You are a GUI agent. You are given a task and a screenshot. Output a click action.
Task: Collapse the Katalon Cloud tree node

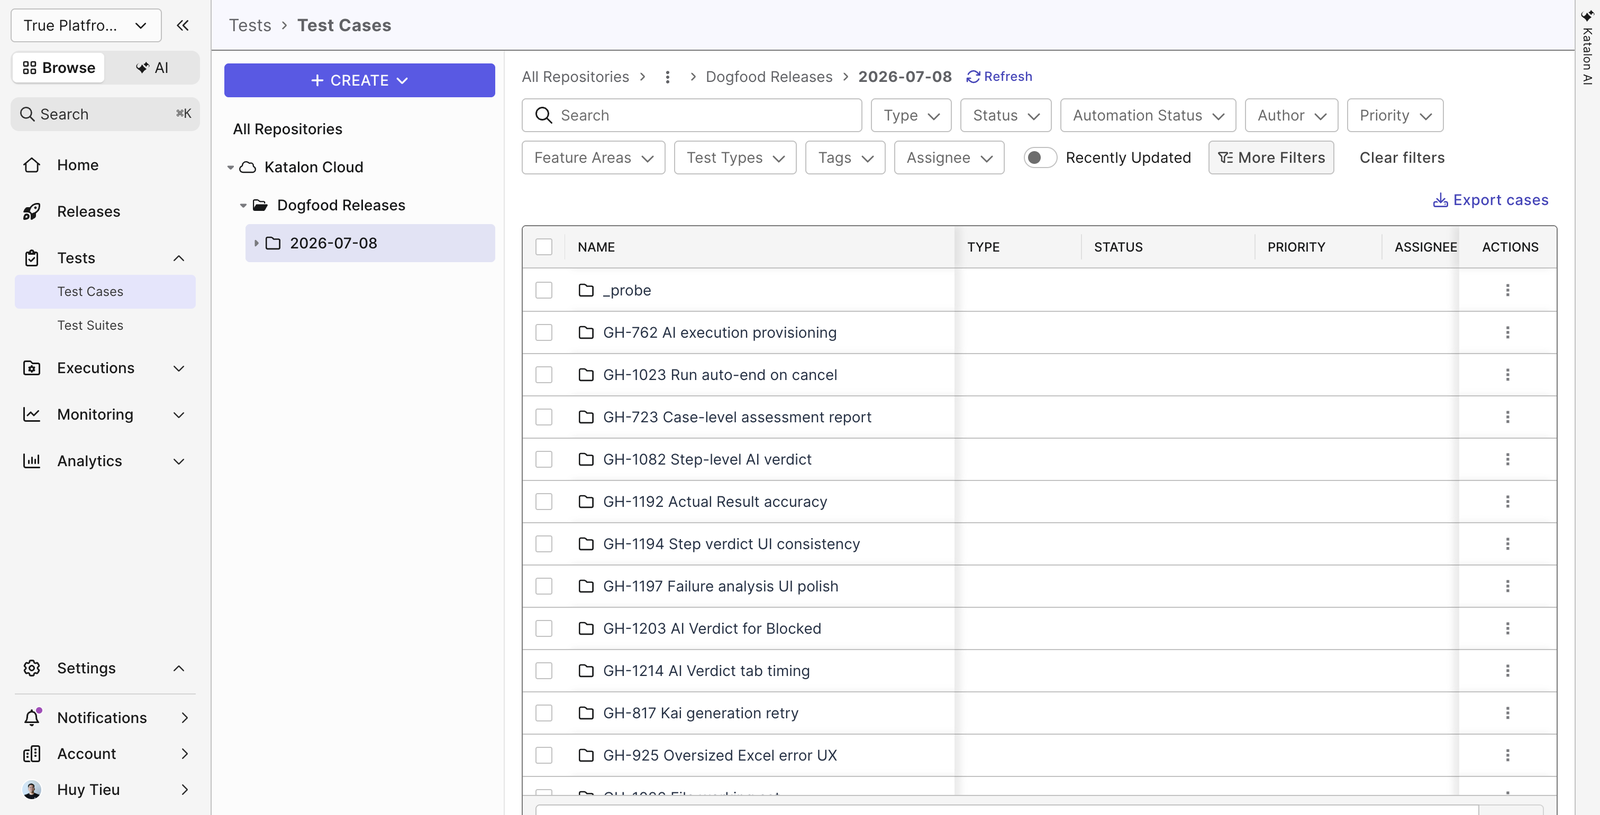230,168
